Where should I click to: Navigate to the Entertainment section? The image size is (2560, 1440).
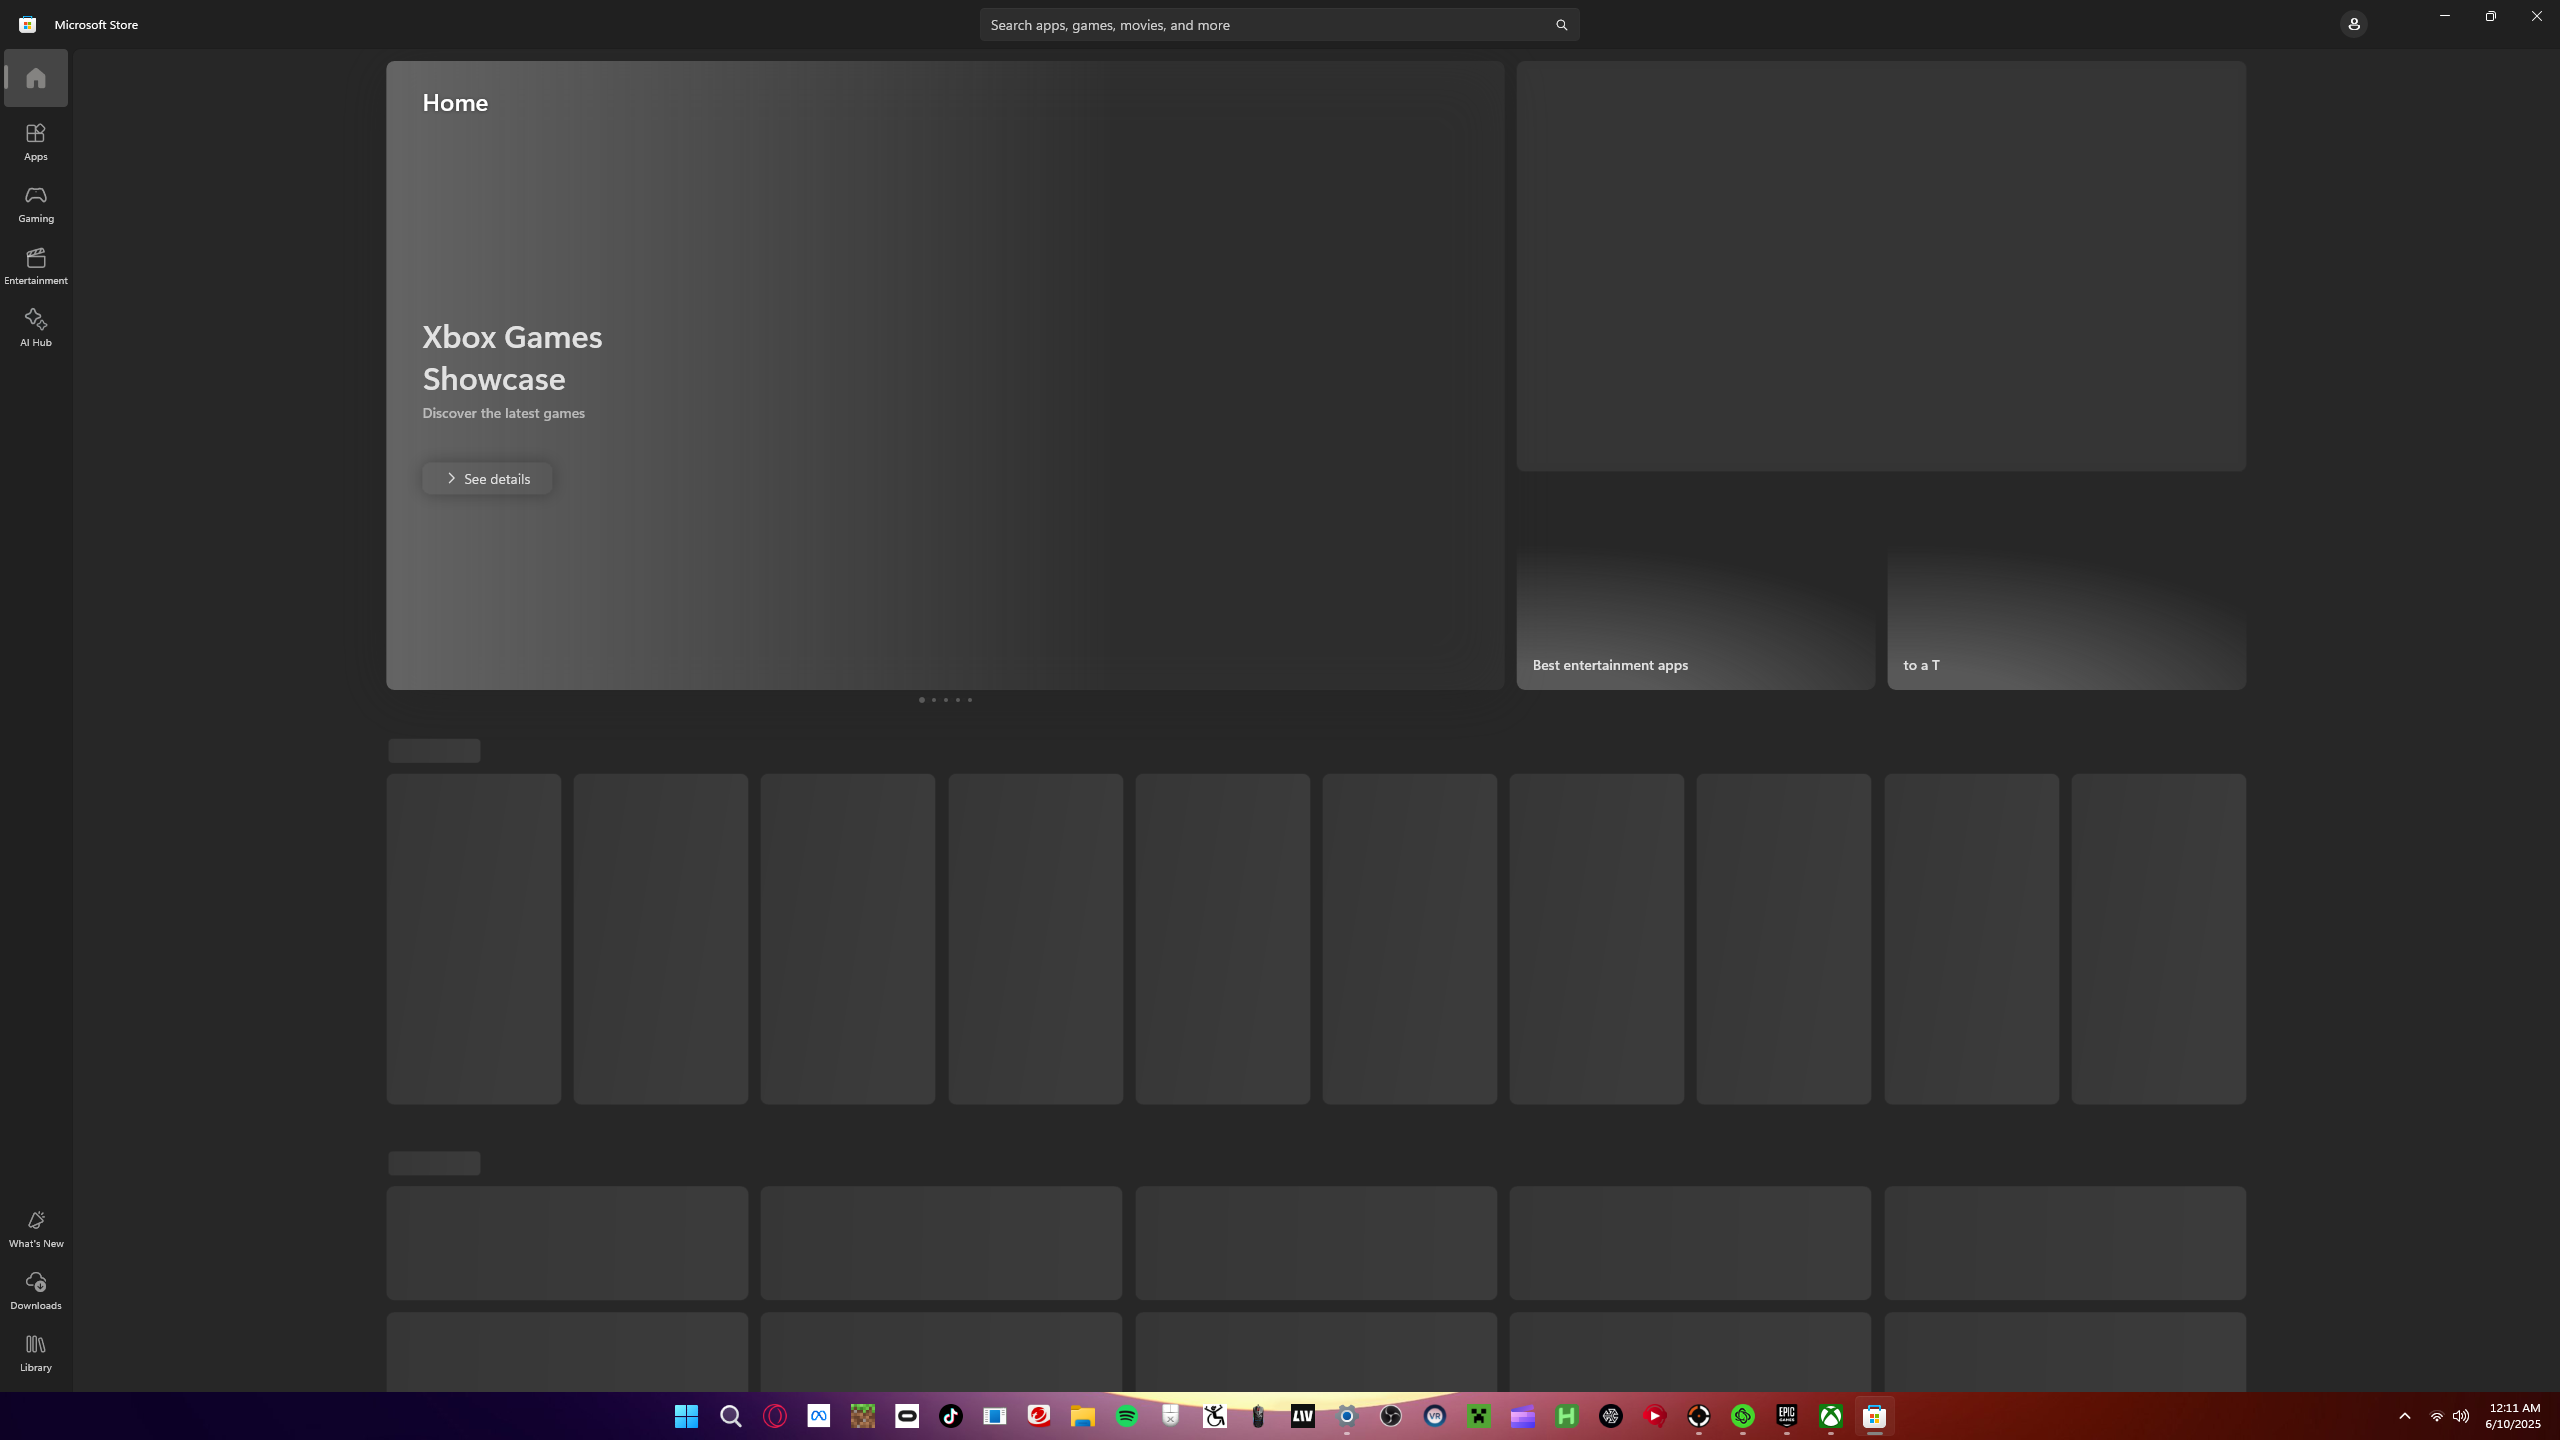coord(36,266)
